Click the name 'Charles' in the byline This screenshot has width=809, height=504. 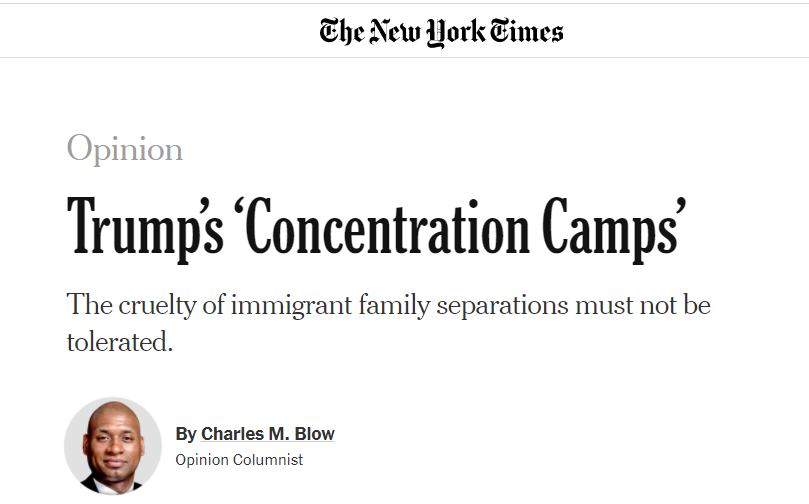tap(231, 434)
